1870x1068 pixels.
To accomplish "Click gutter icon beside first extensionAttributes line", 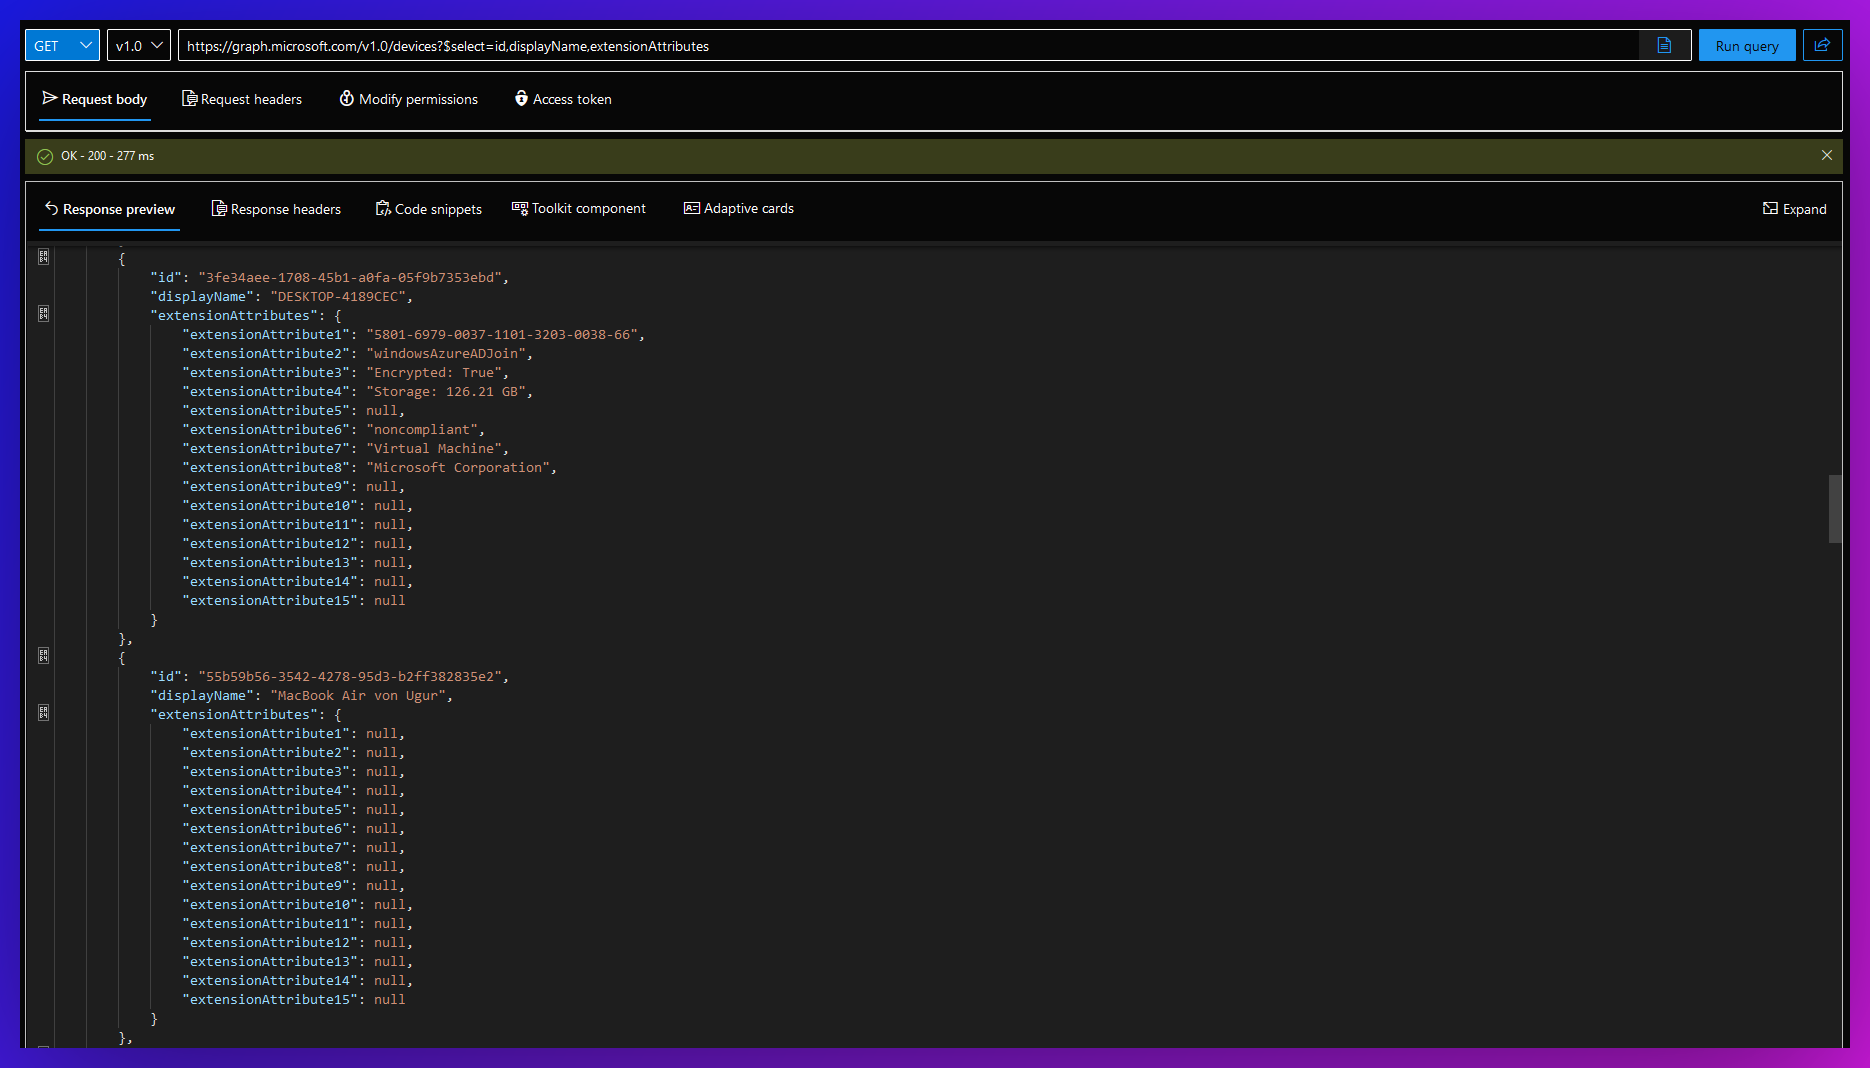I will click(44, 314).
